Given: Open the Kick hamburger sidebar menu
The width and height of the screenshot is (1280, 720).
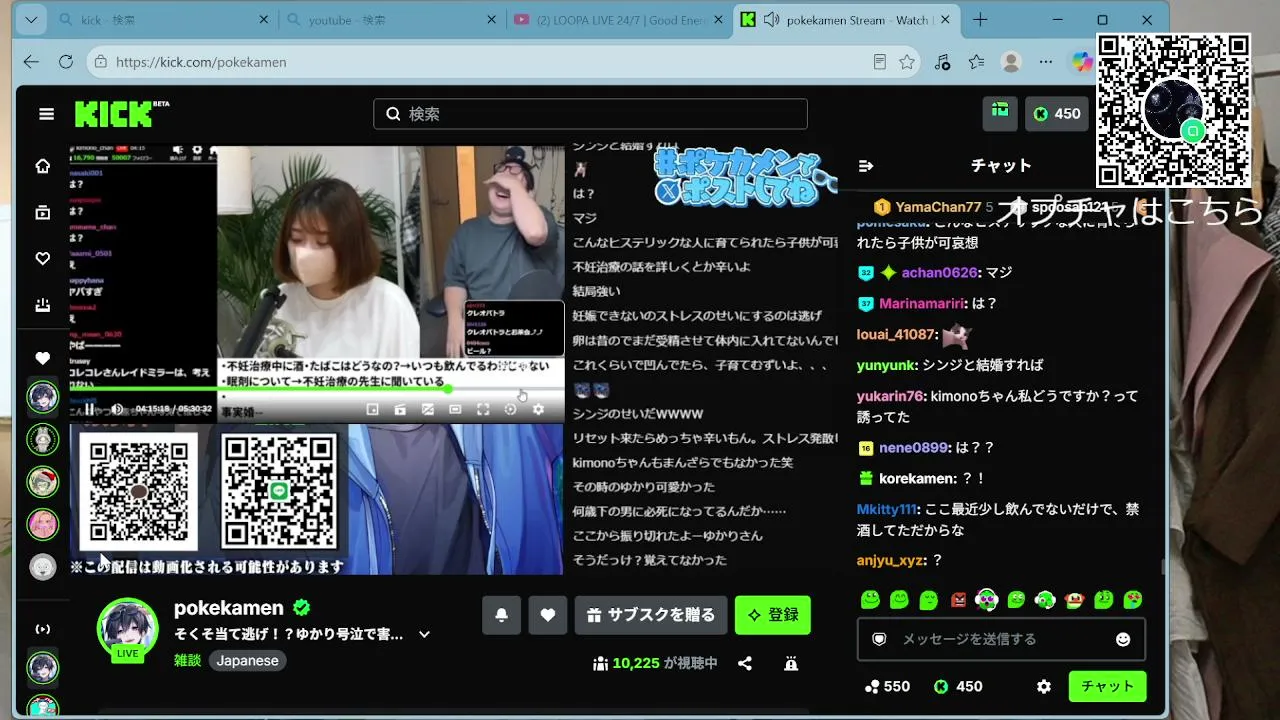Looking at the screenshot, I should (x=46, y=114).
